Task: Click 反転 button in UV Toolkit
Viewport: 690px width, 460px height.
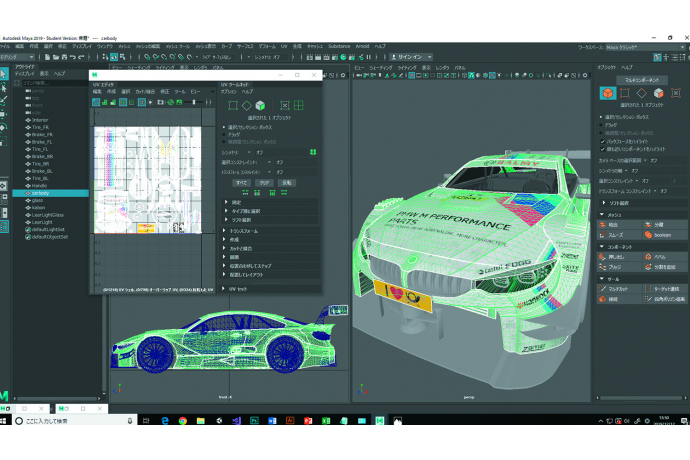Action: [x=287, y=183]
